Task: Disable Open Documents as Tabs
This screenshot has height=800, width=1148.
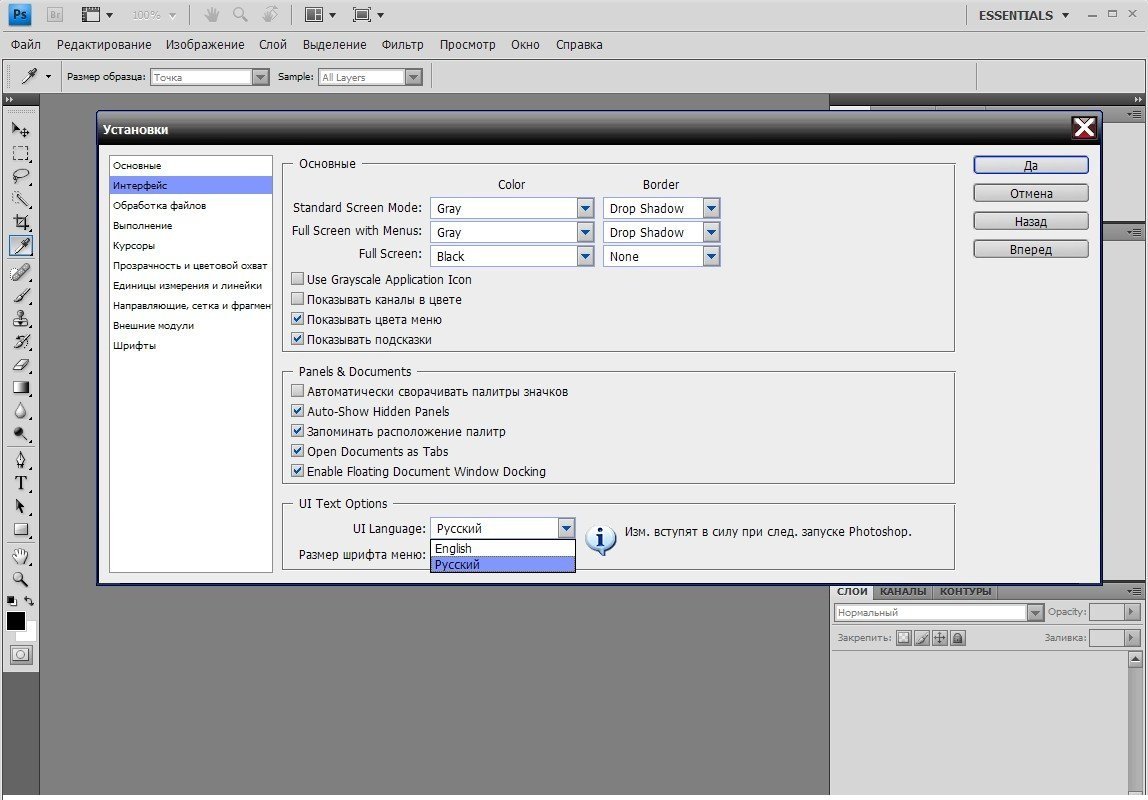Action: (297, 452)
